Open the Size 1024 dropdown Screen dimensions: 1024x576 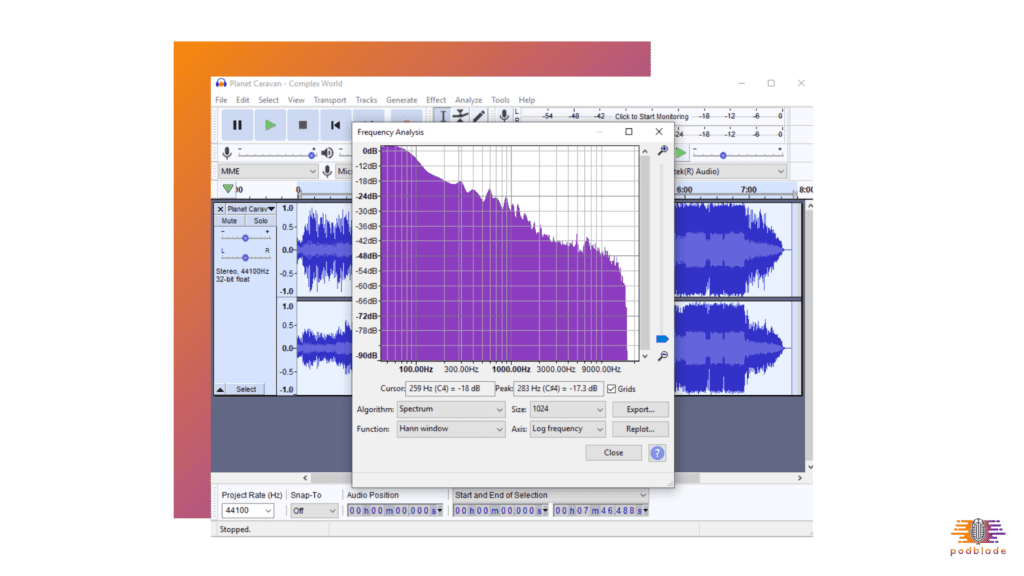pyautogui.click(x=568, y=409)
